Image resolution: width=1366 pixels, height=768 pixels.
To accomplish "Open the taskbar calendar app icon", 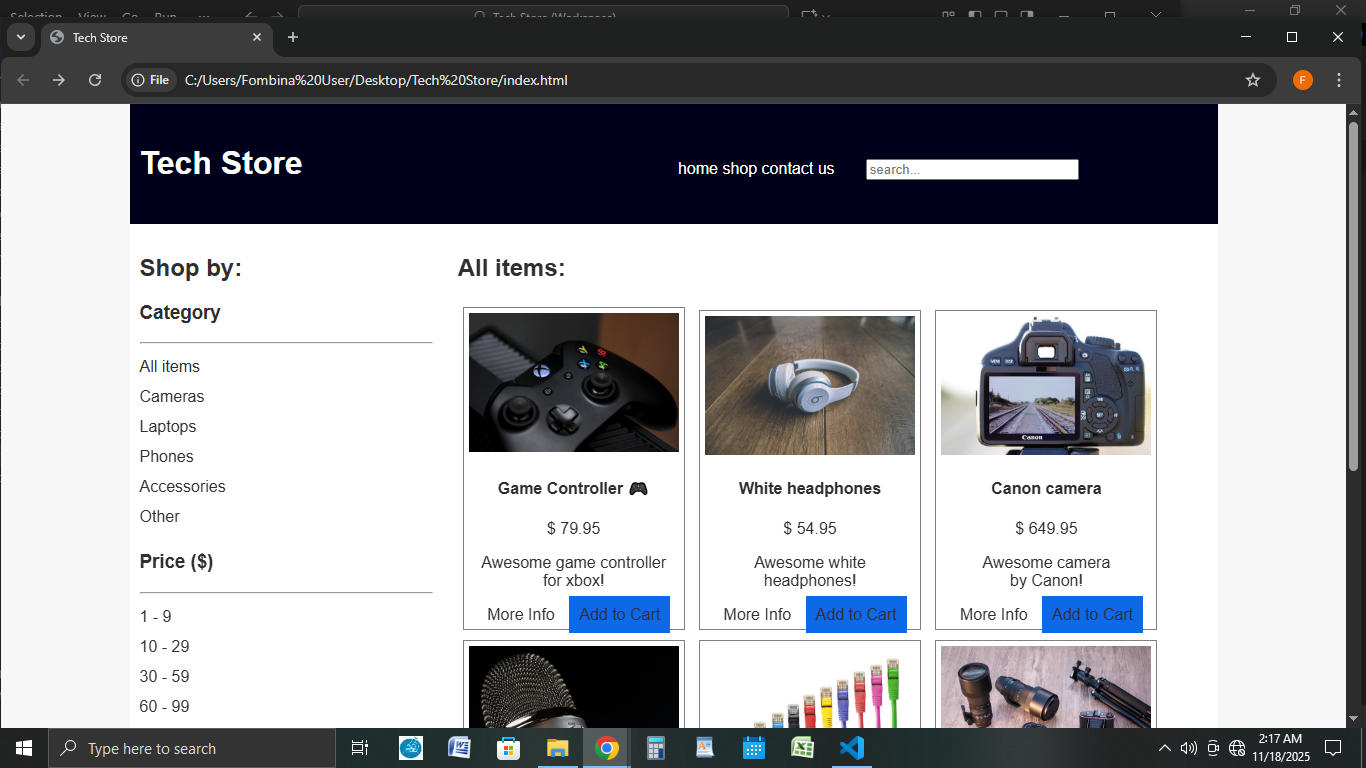I will click(x=753, y=748).
